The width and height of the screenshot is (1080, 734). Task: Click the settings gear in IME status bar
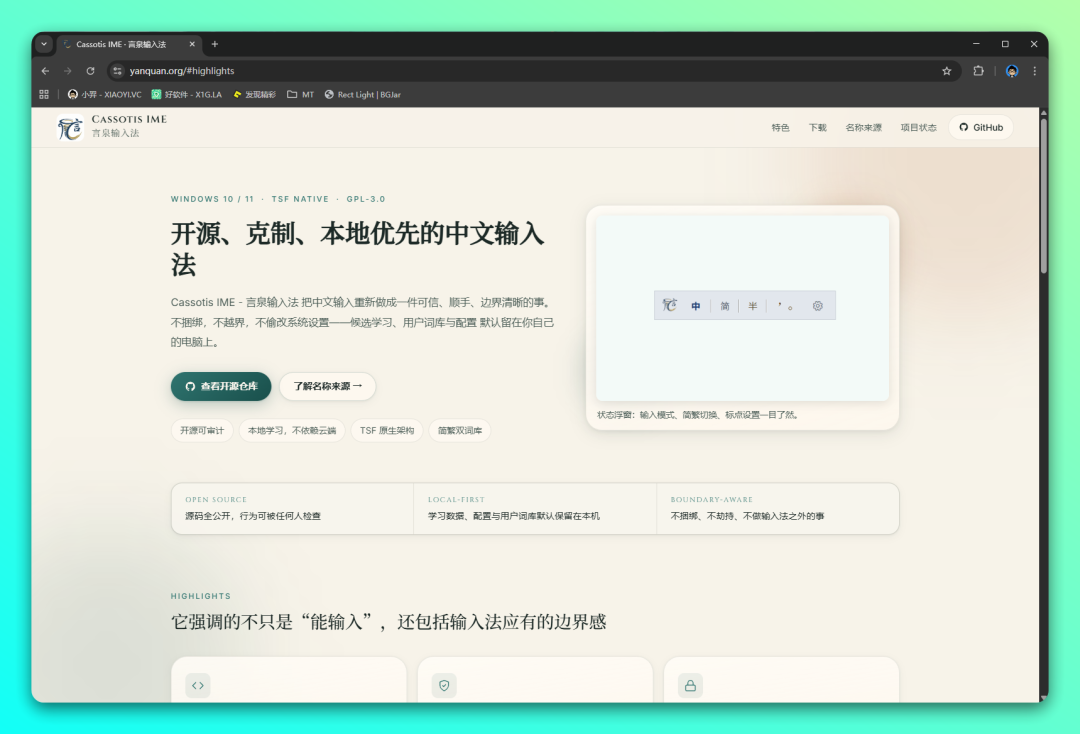click(x=817, y=306)
